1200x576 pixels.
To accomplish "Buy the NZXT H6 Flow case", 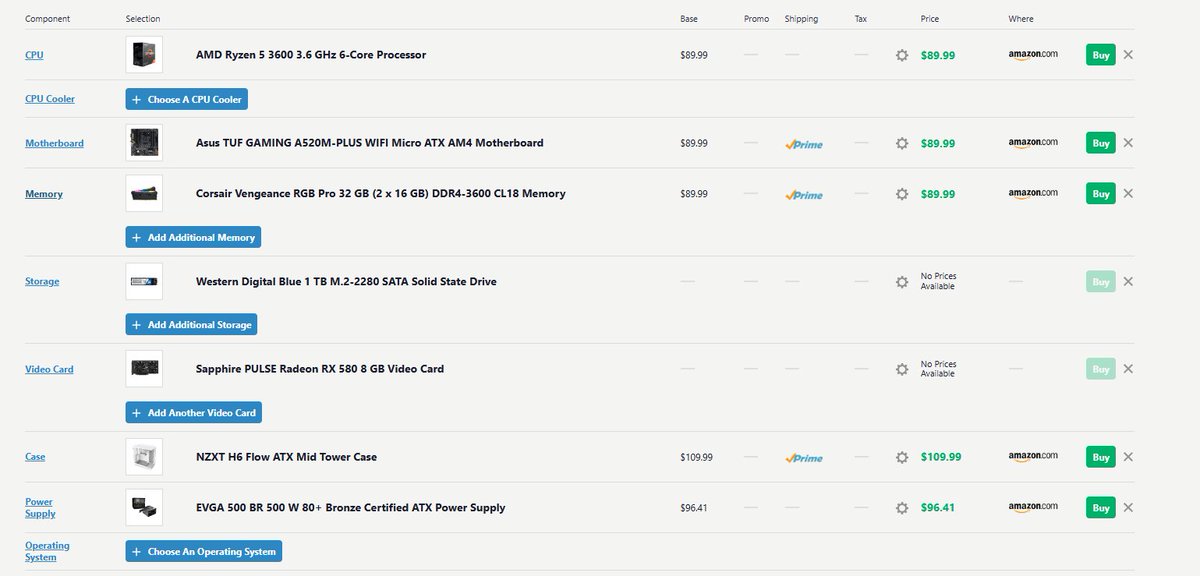I will pyautogui.click(x=1101, y=457).
